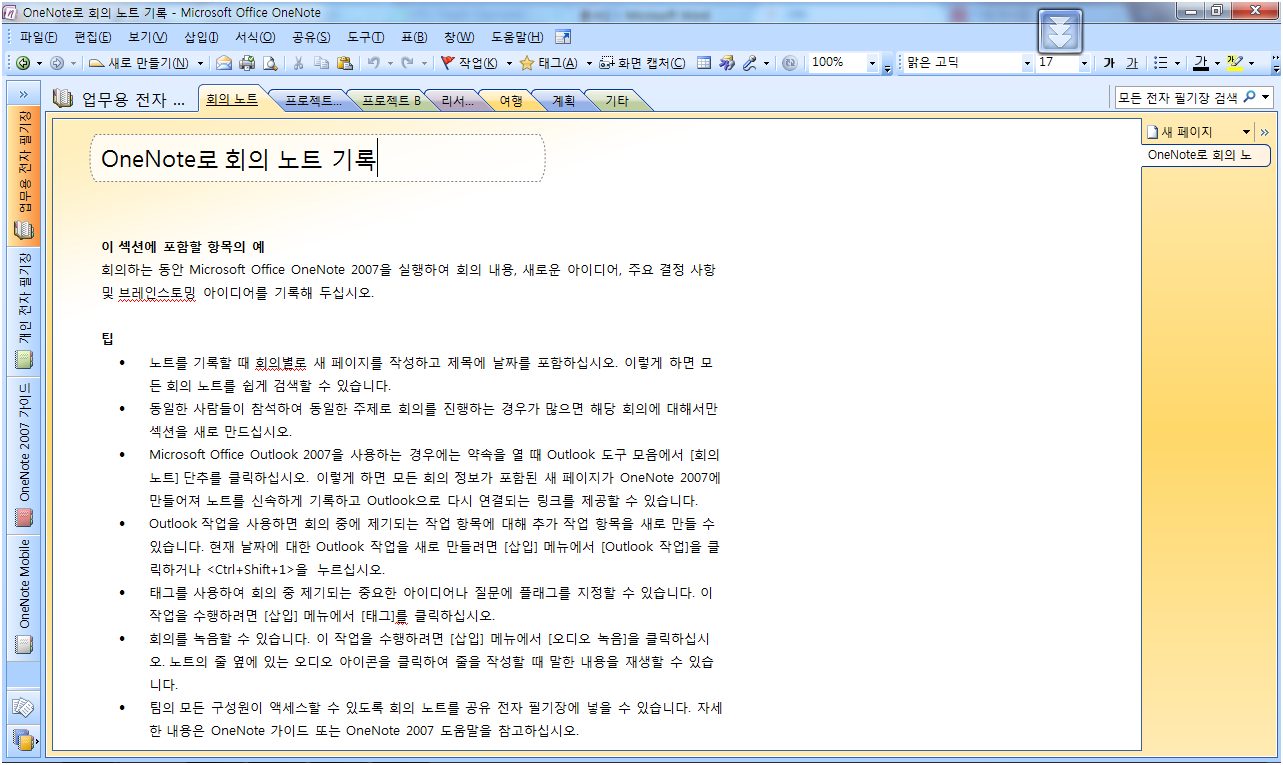This screenshot has height=765, width=1283.
Task: Click the floating double-down-arrow button
Action: (1062, 30)
